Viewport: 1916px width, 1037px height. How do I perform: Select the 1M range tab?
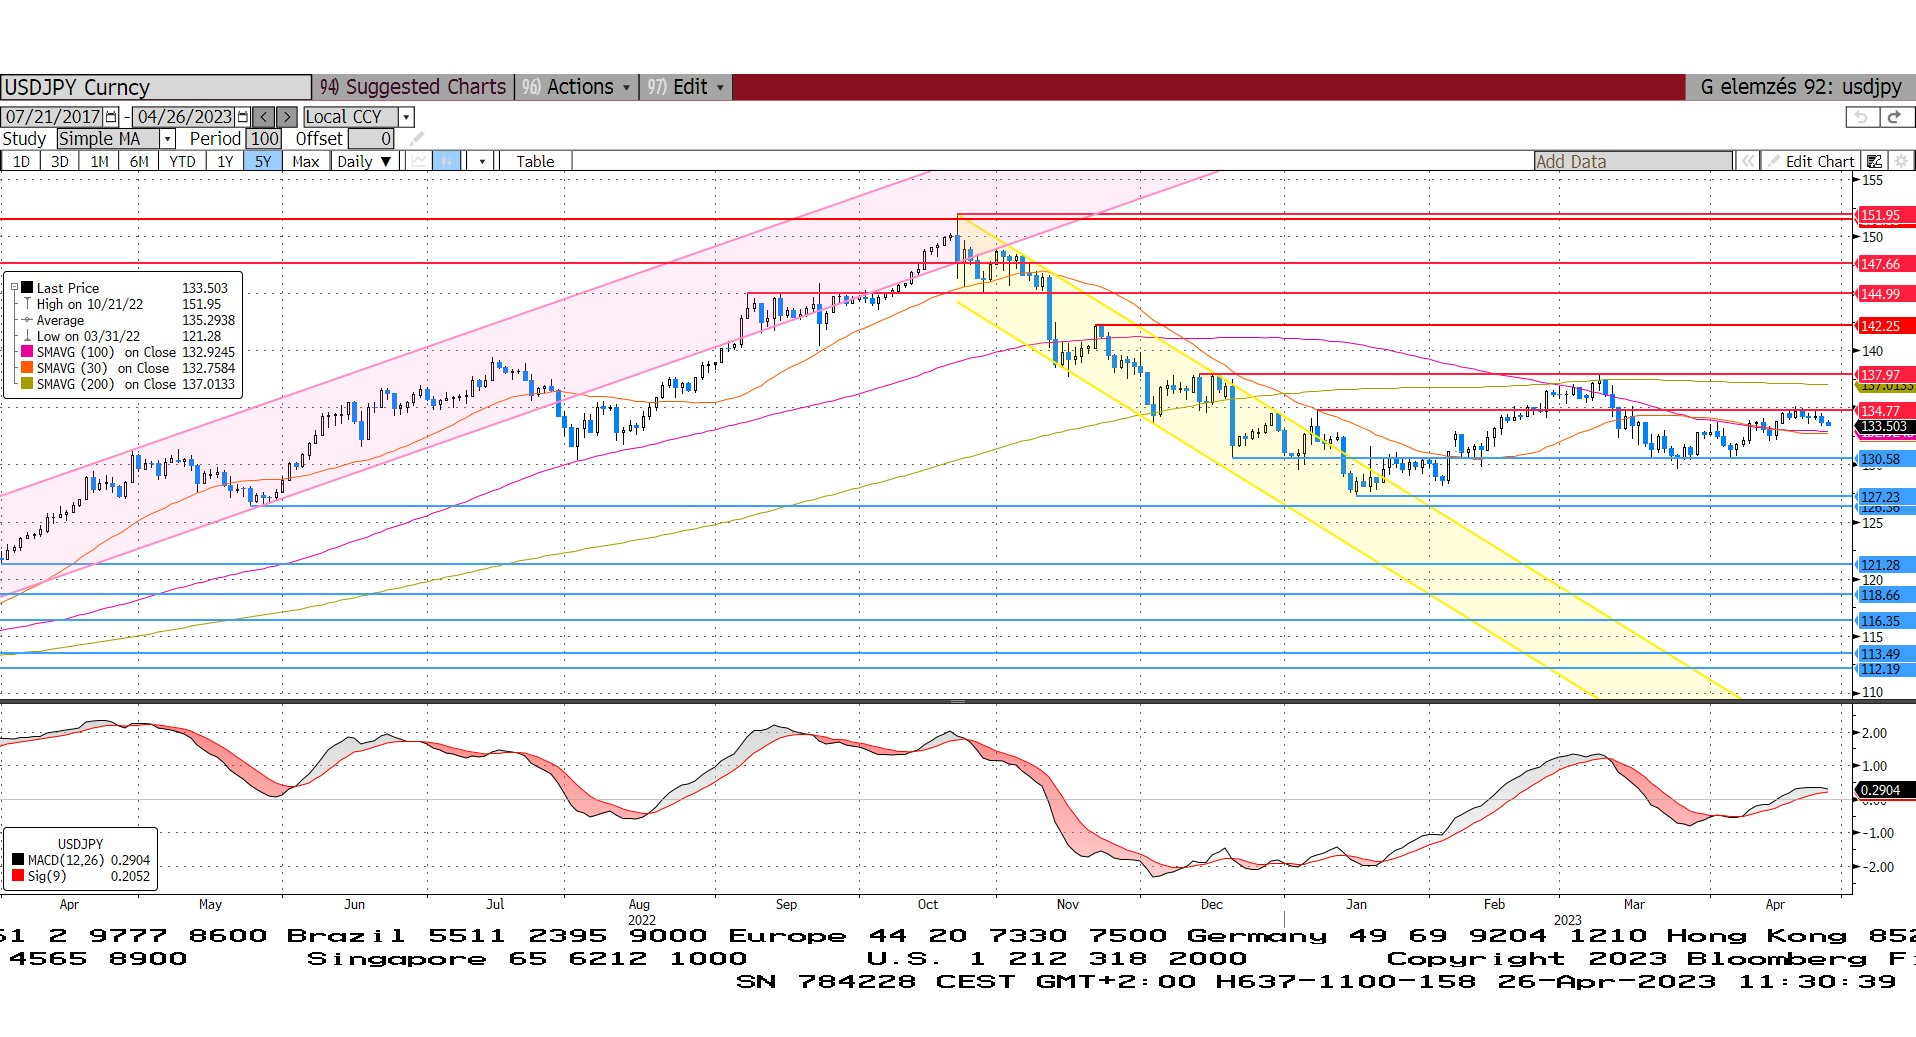pyautogui.click(x=99, y=161)
